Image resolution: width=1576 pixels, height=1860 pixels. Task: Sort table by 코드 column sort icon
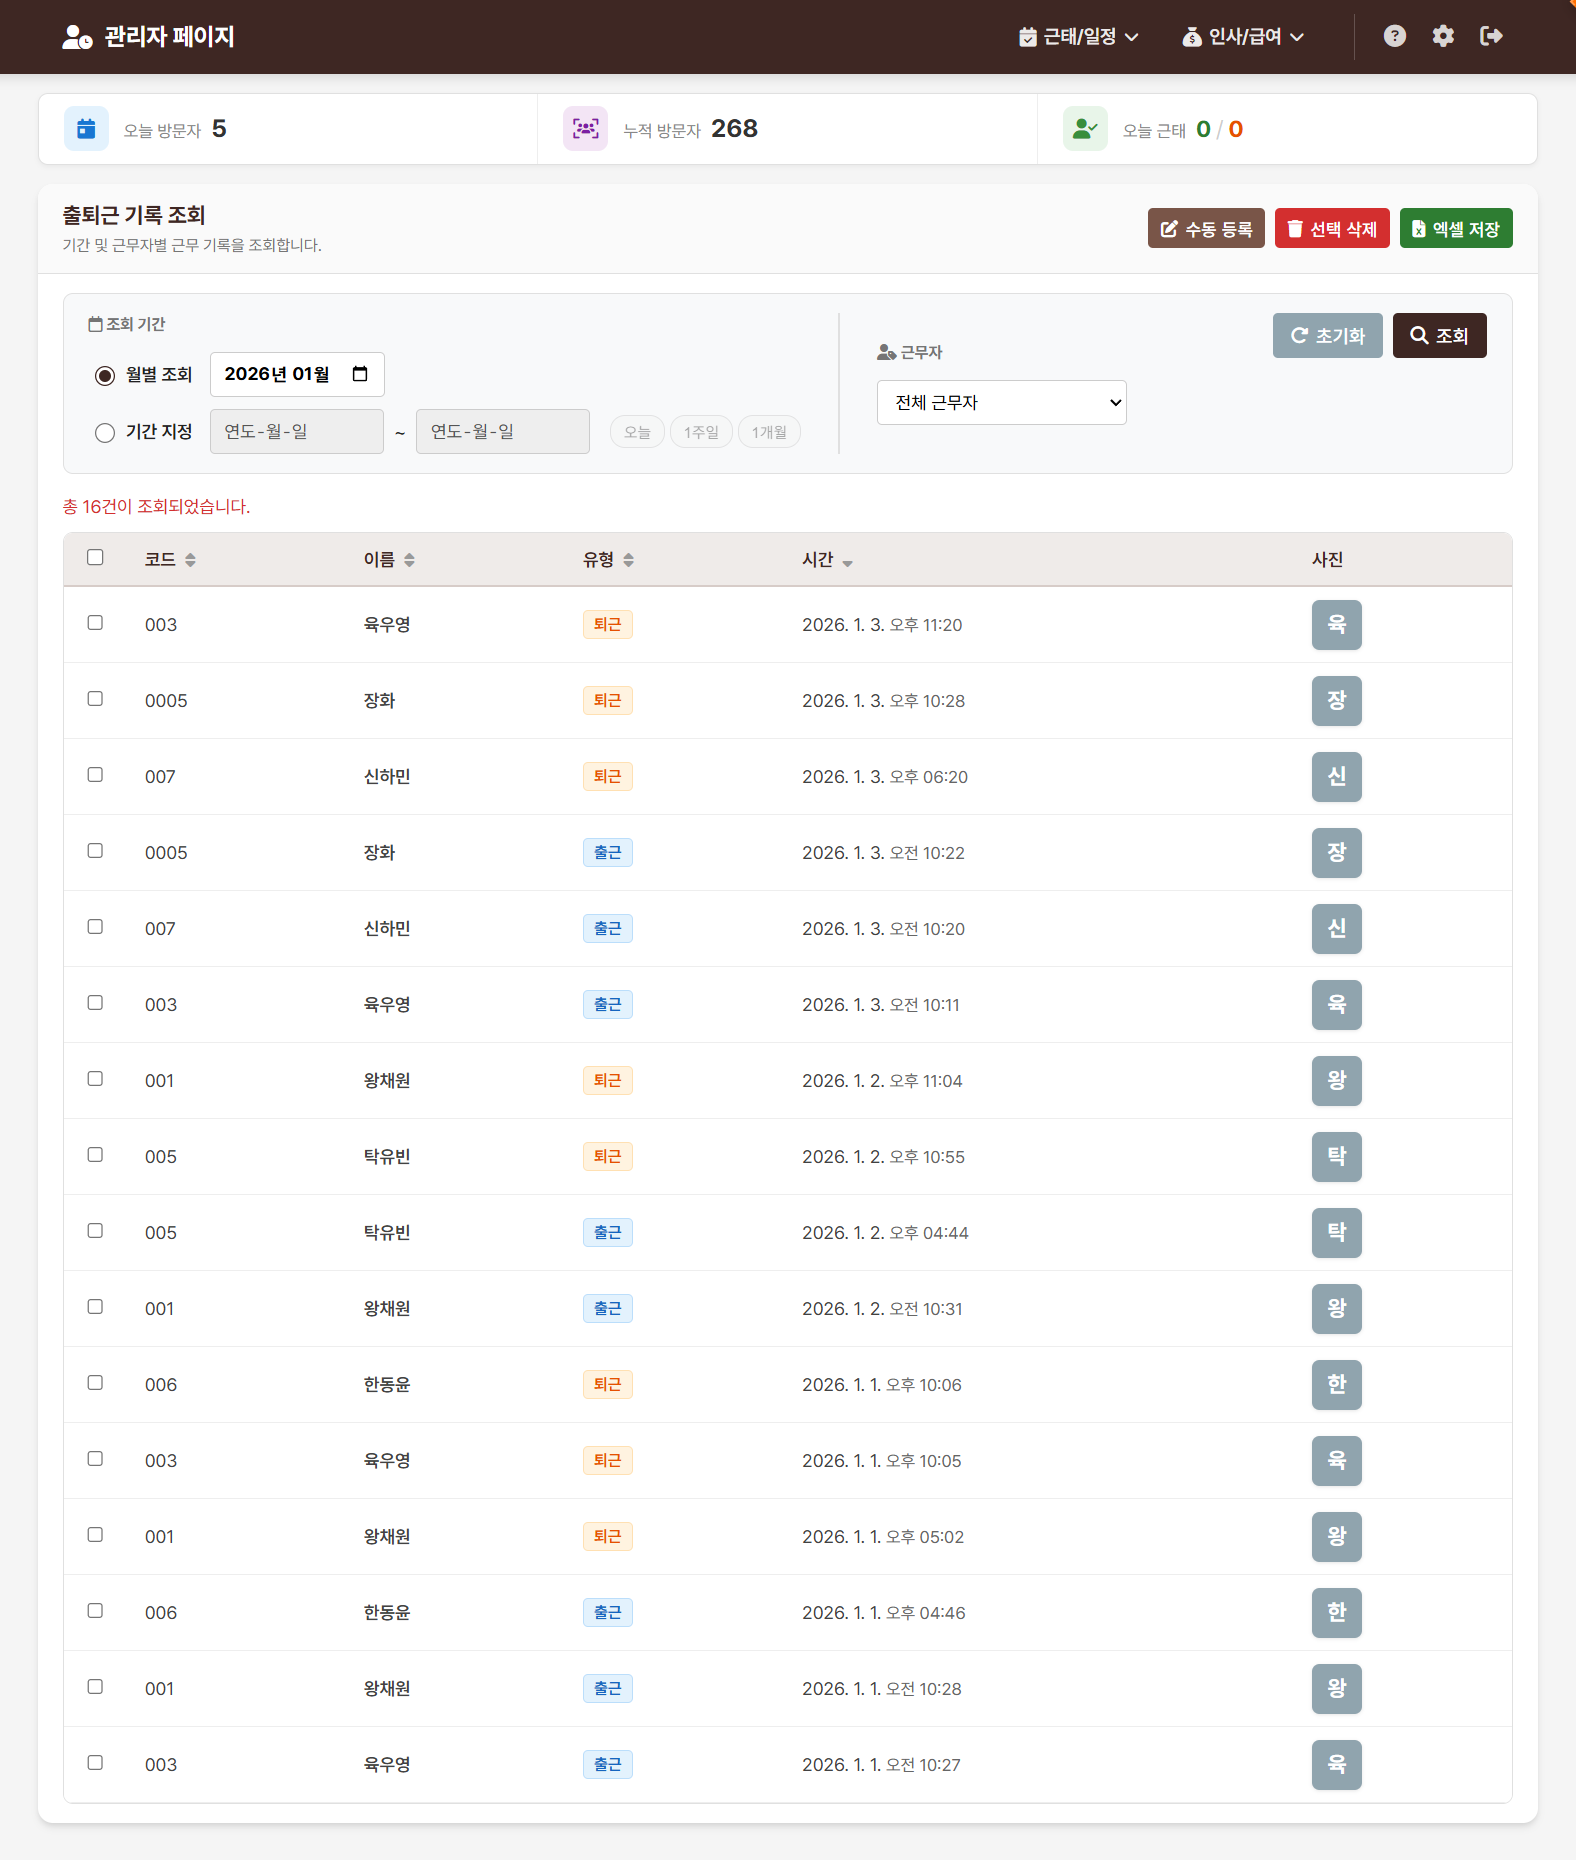[x=190, y=560]
